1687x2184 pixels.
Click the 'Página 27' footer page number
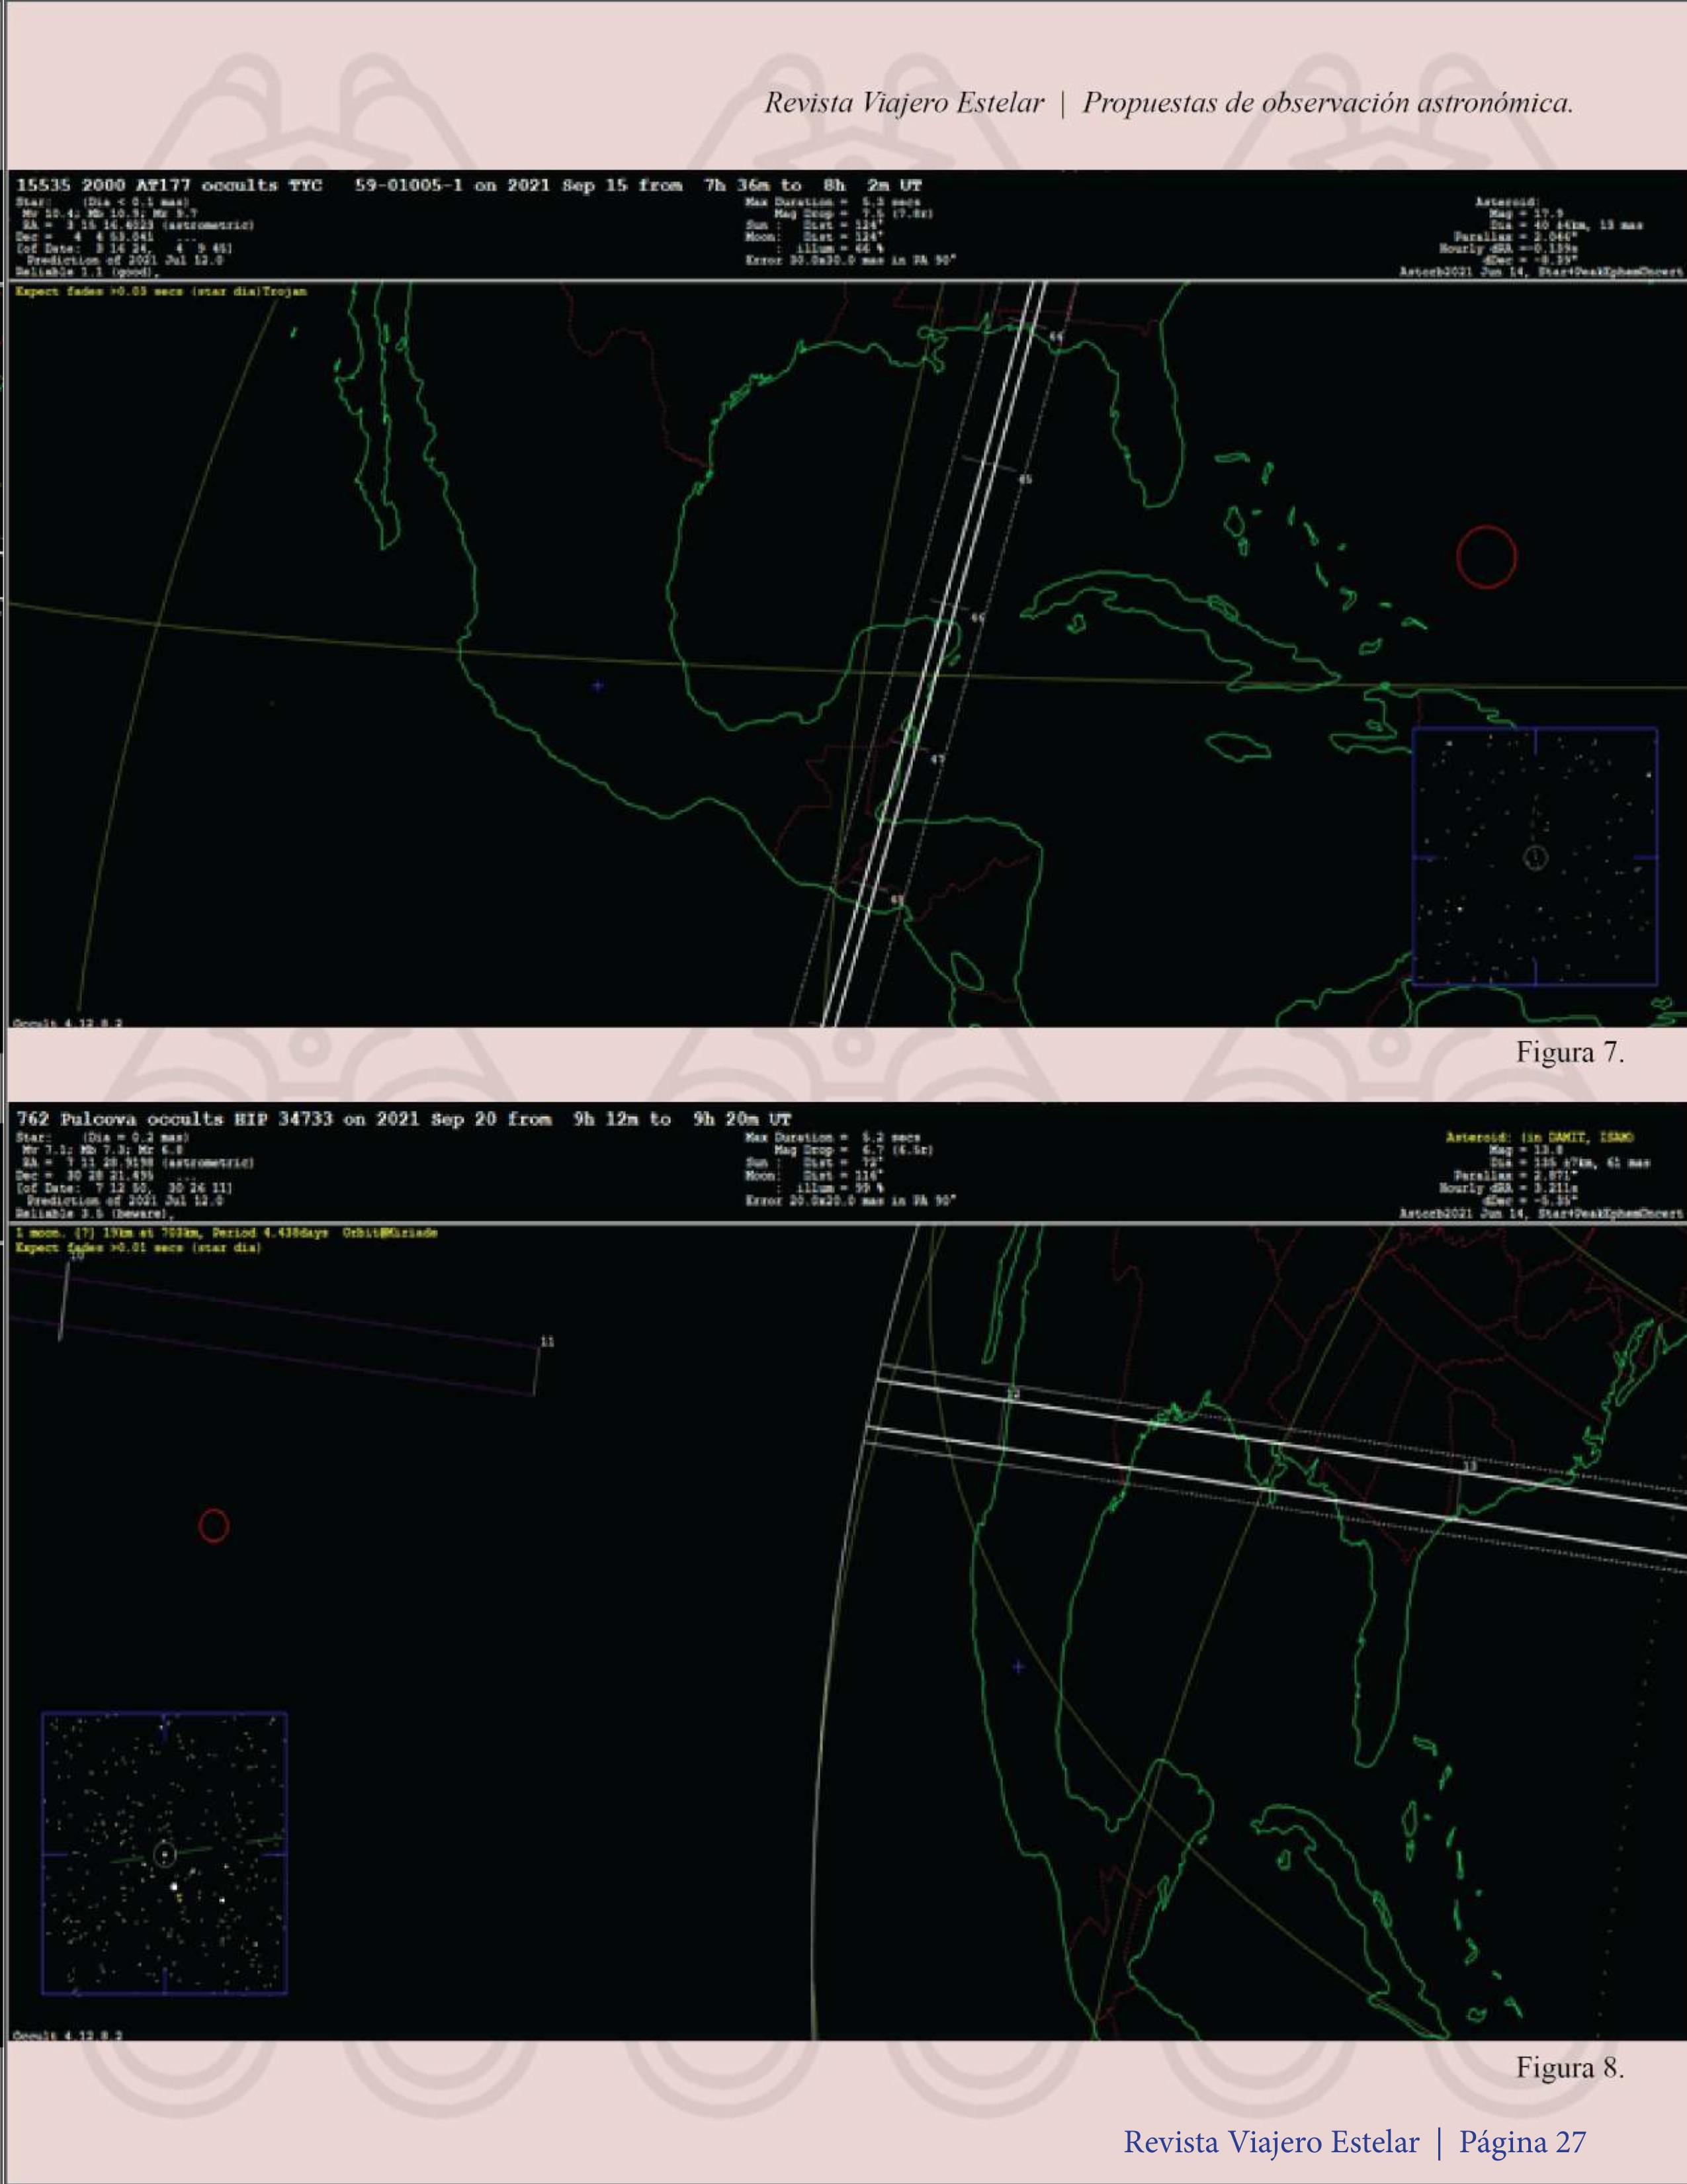(x=1522, y=2142)
